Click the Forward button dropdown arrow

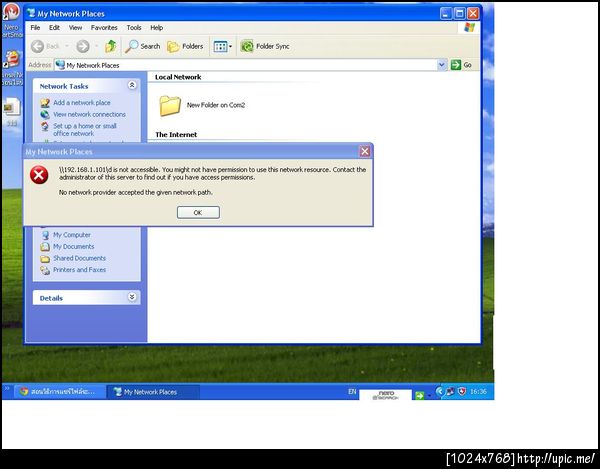coord(96,46)
